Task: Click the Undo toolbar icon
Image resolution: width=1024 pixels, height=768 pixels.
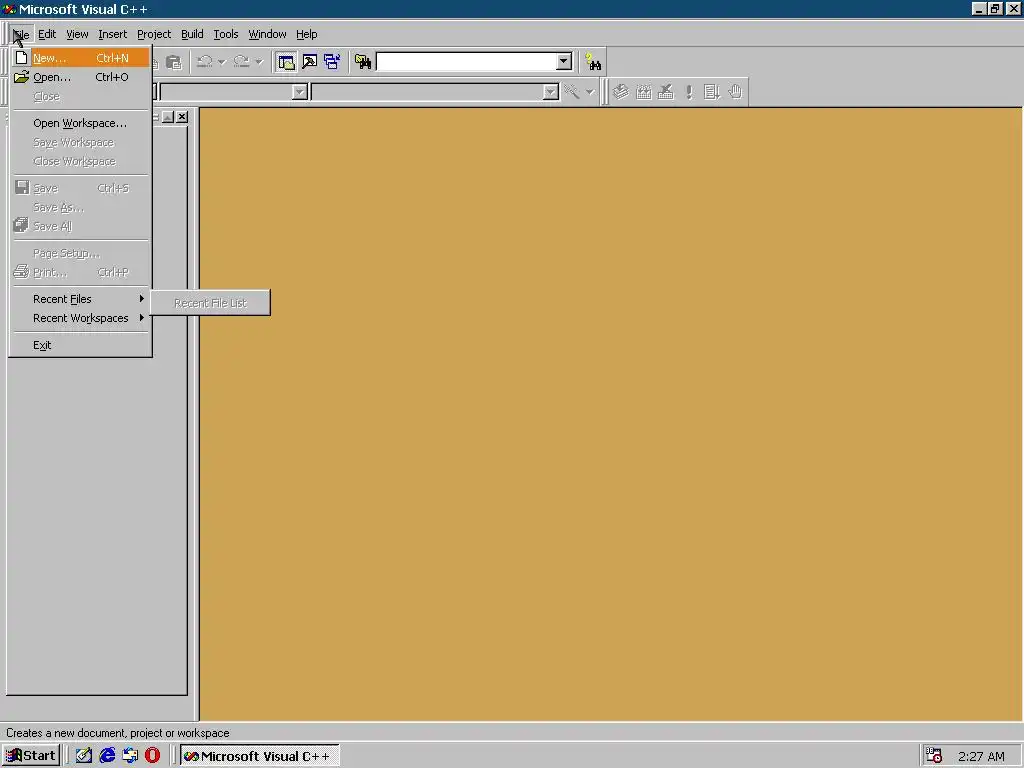Action: (x=205, y=62)
